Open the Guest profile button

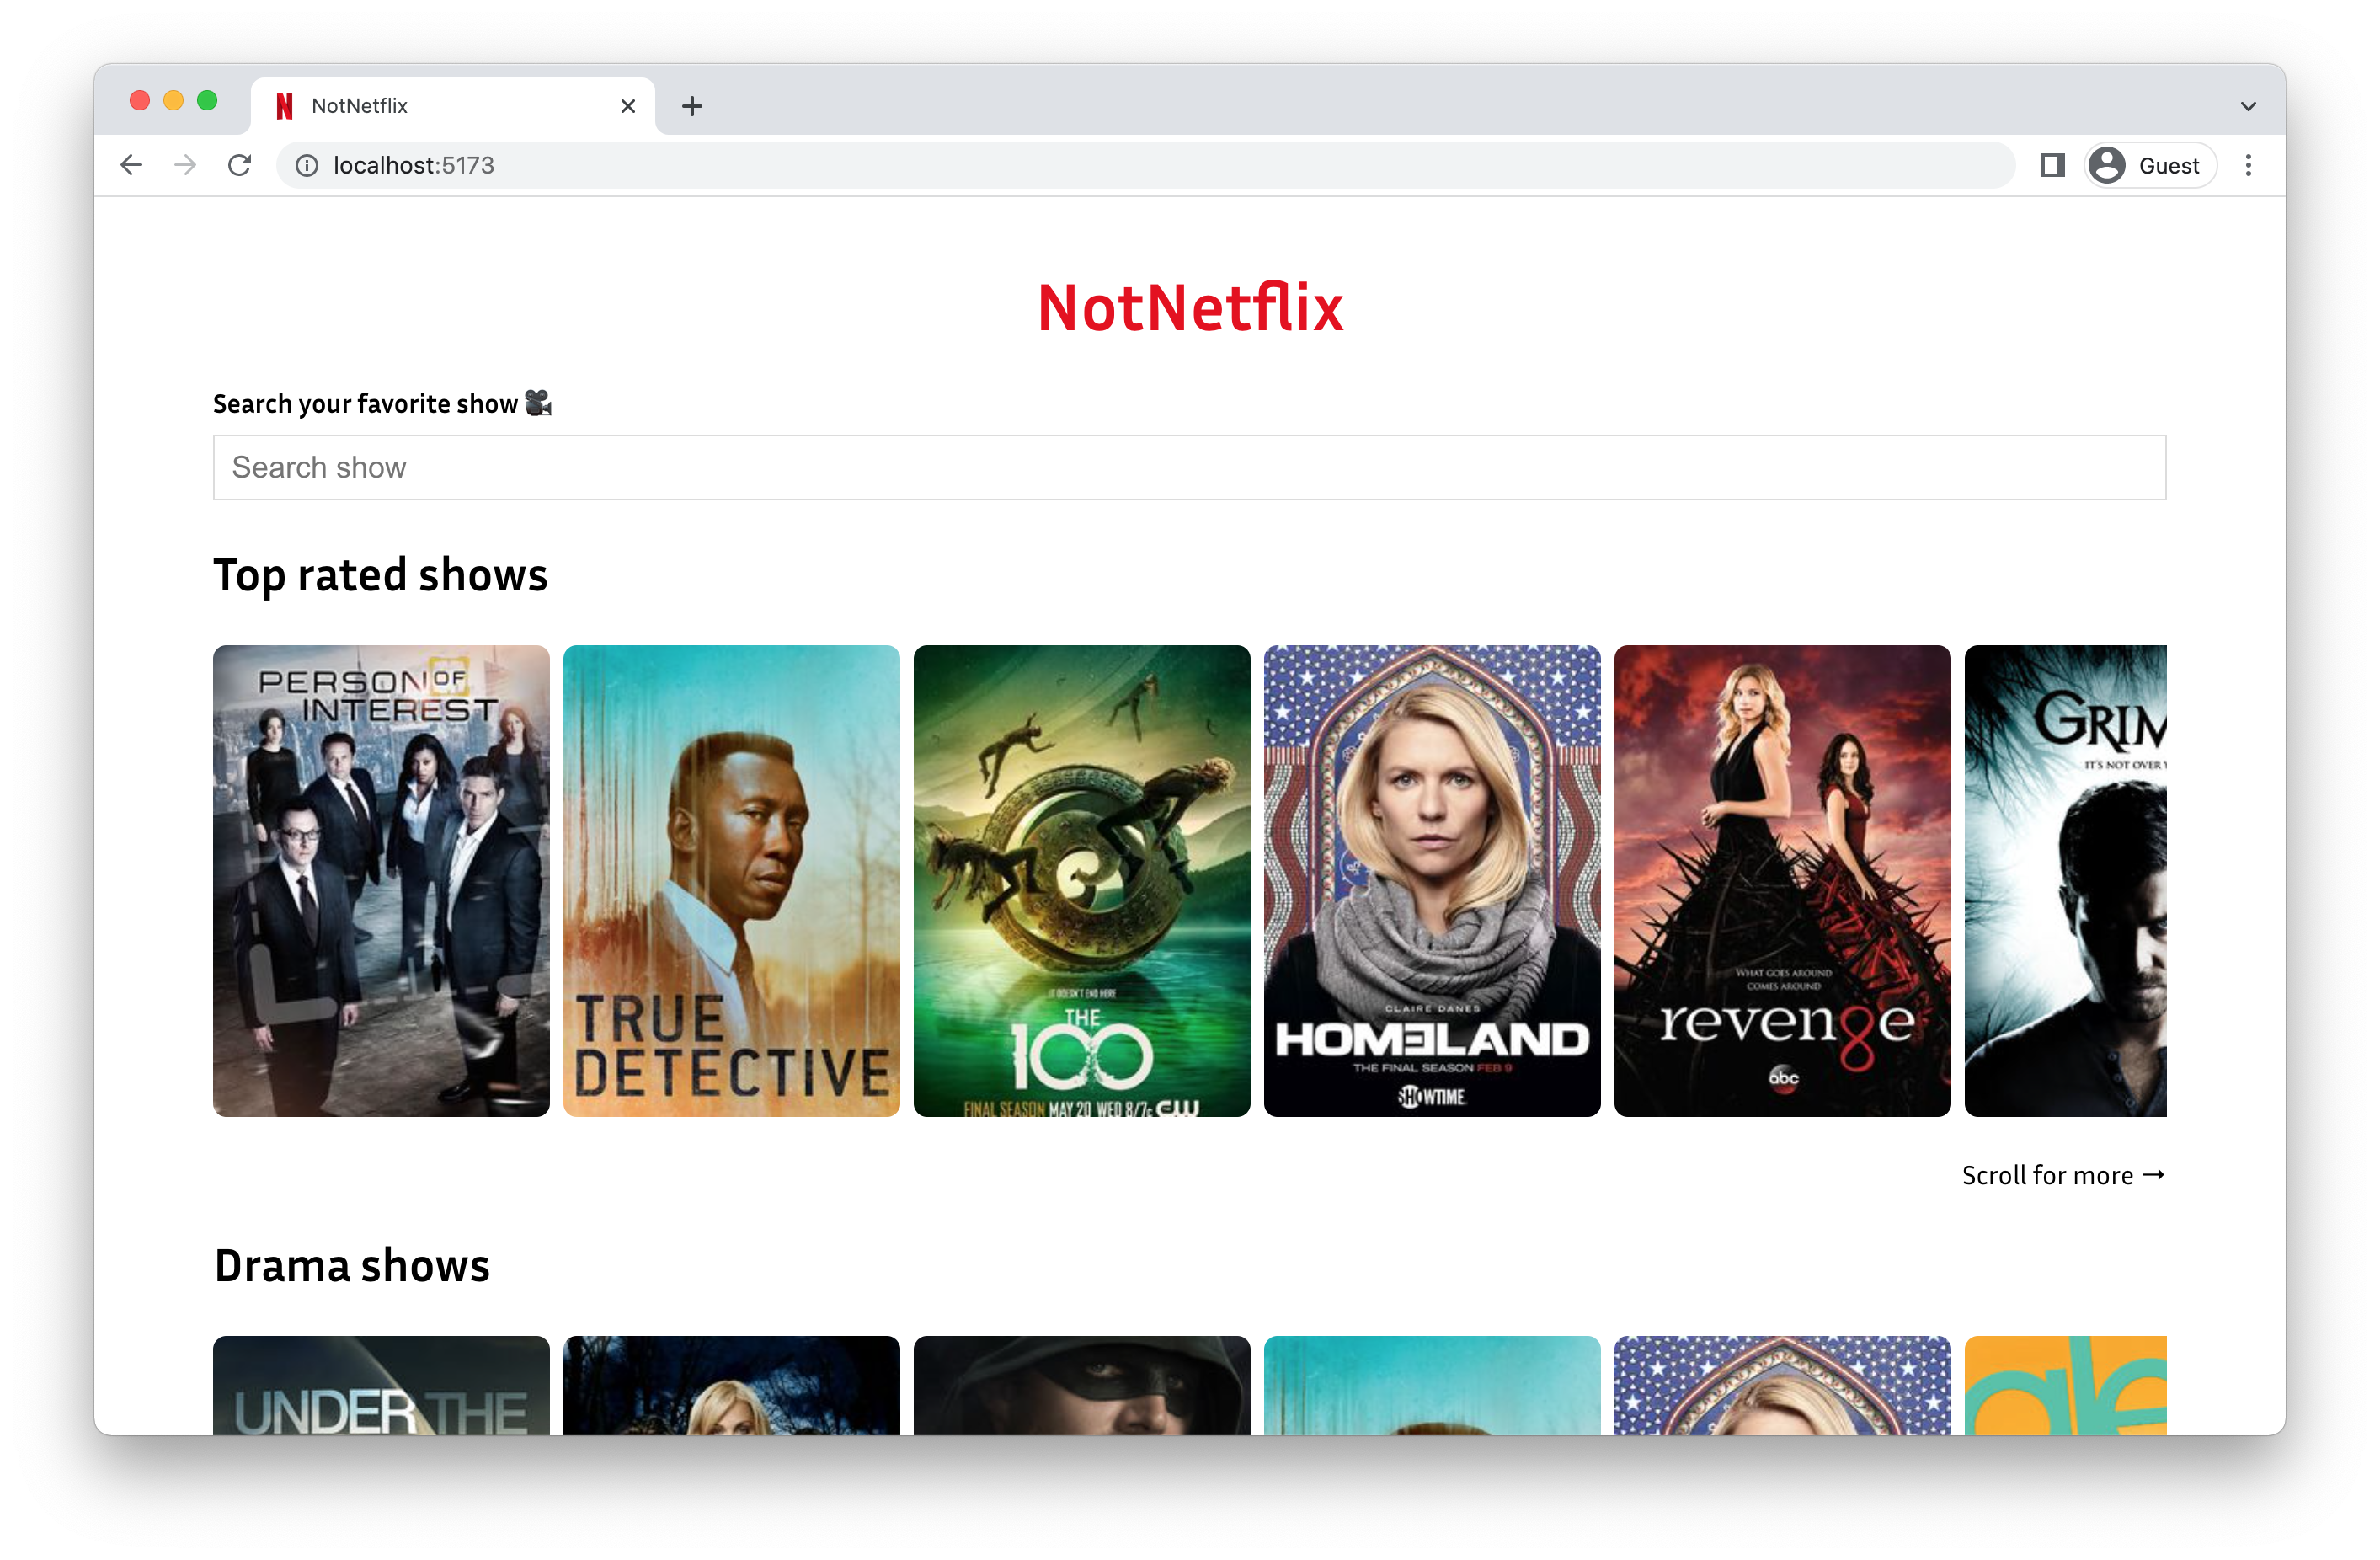point(2150,165)
